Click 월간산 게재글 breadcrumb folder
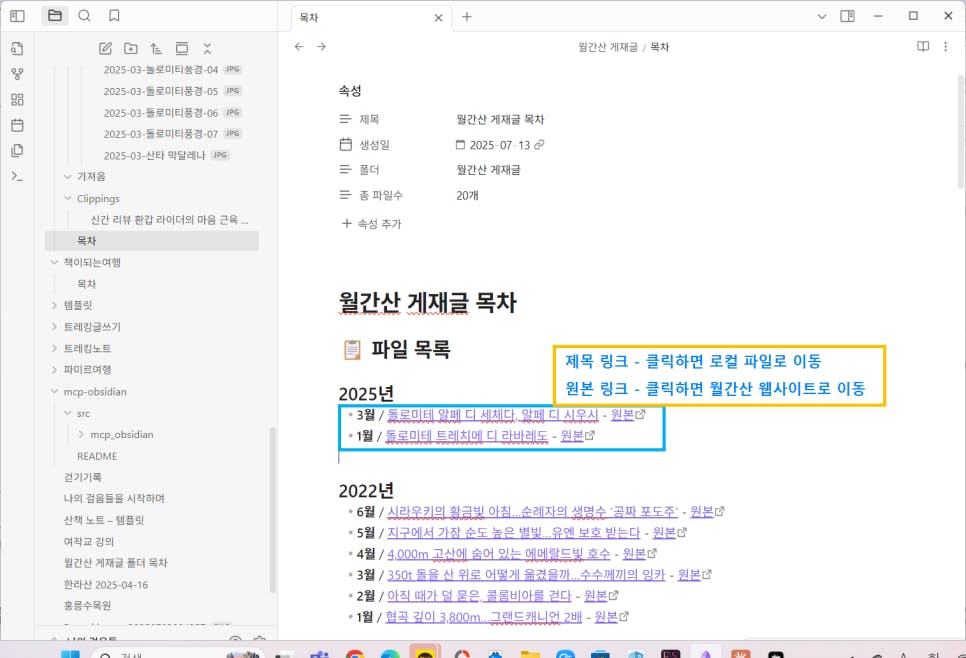Viewport: 966px width, 658px height. (x=607, y=47)
